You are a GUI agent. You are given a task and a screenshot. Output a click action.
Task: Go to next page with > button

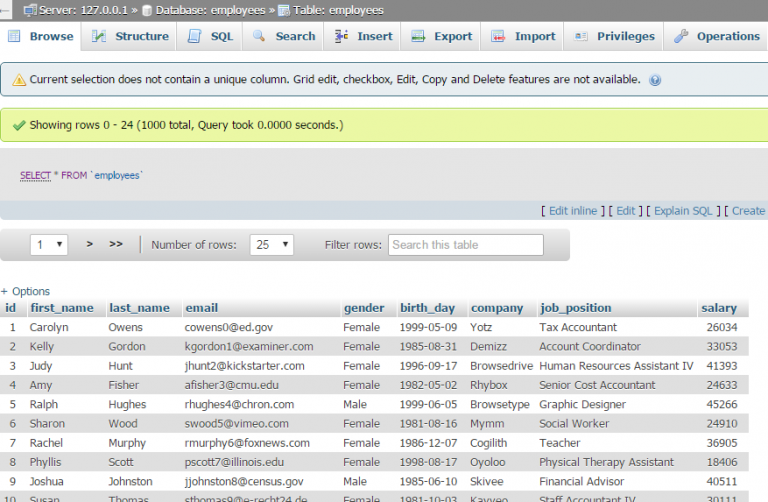pyautogui.click(x=90, y=244)
